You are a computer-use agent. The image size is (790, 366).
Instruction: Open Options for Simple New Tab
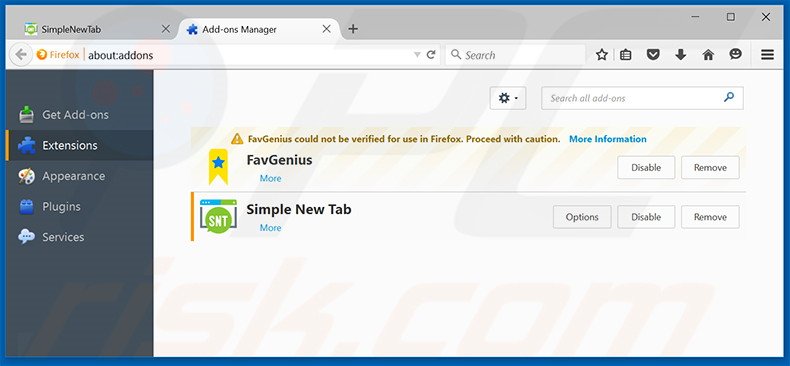582,217
